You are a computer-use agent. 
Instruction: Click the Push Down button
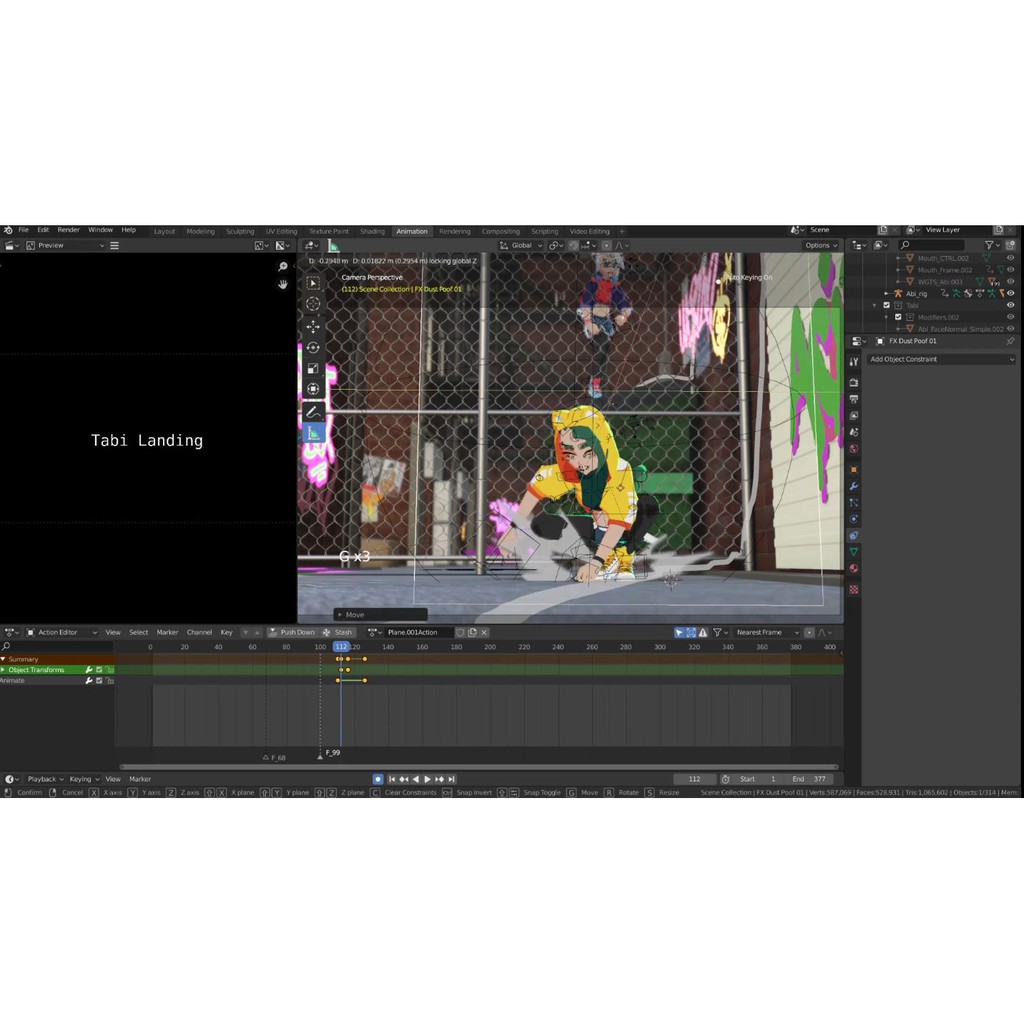pos(291,632)
